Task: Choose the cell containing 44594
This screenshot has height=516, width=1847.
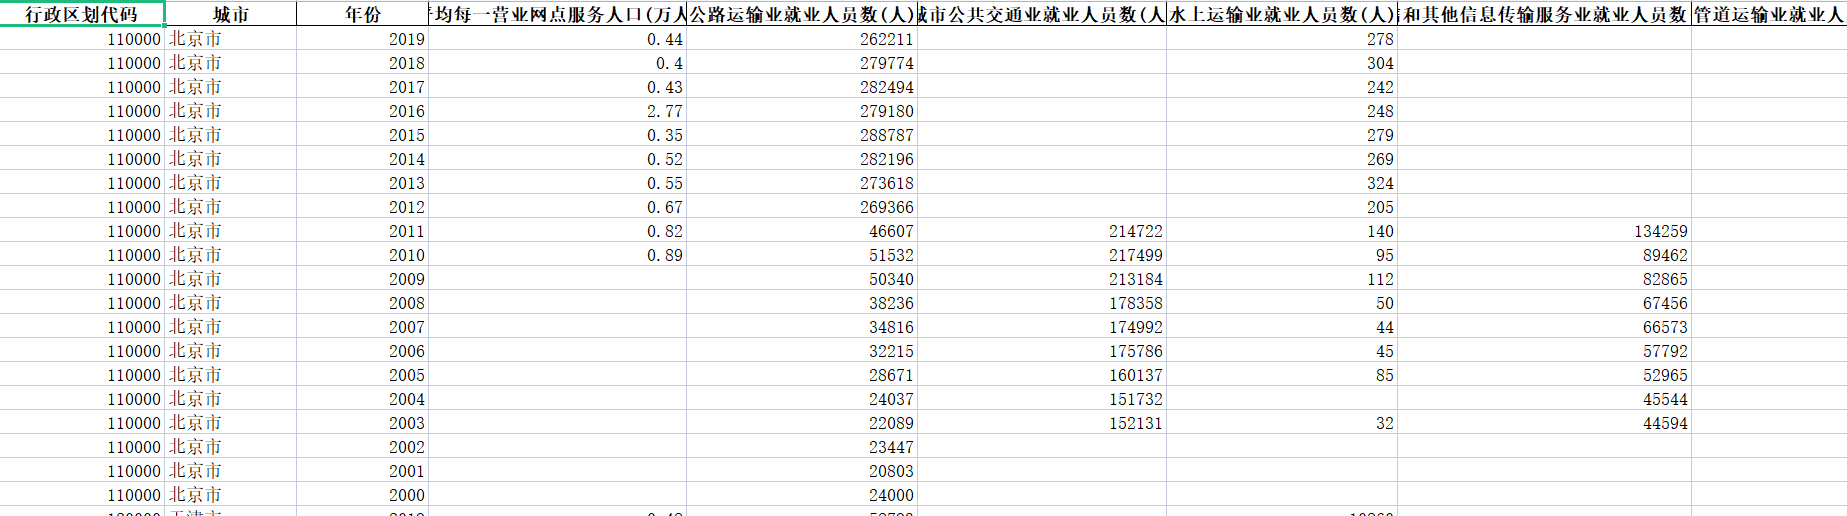Action: [1545, 423]
